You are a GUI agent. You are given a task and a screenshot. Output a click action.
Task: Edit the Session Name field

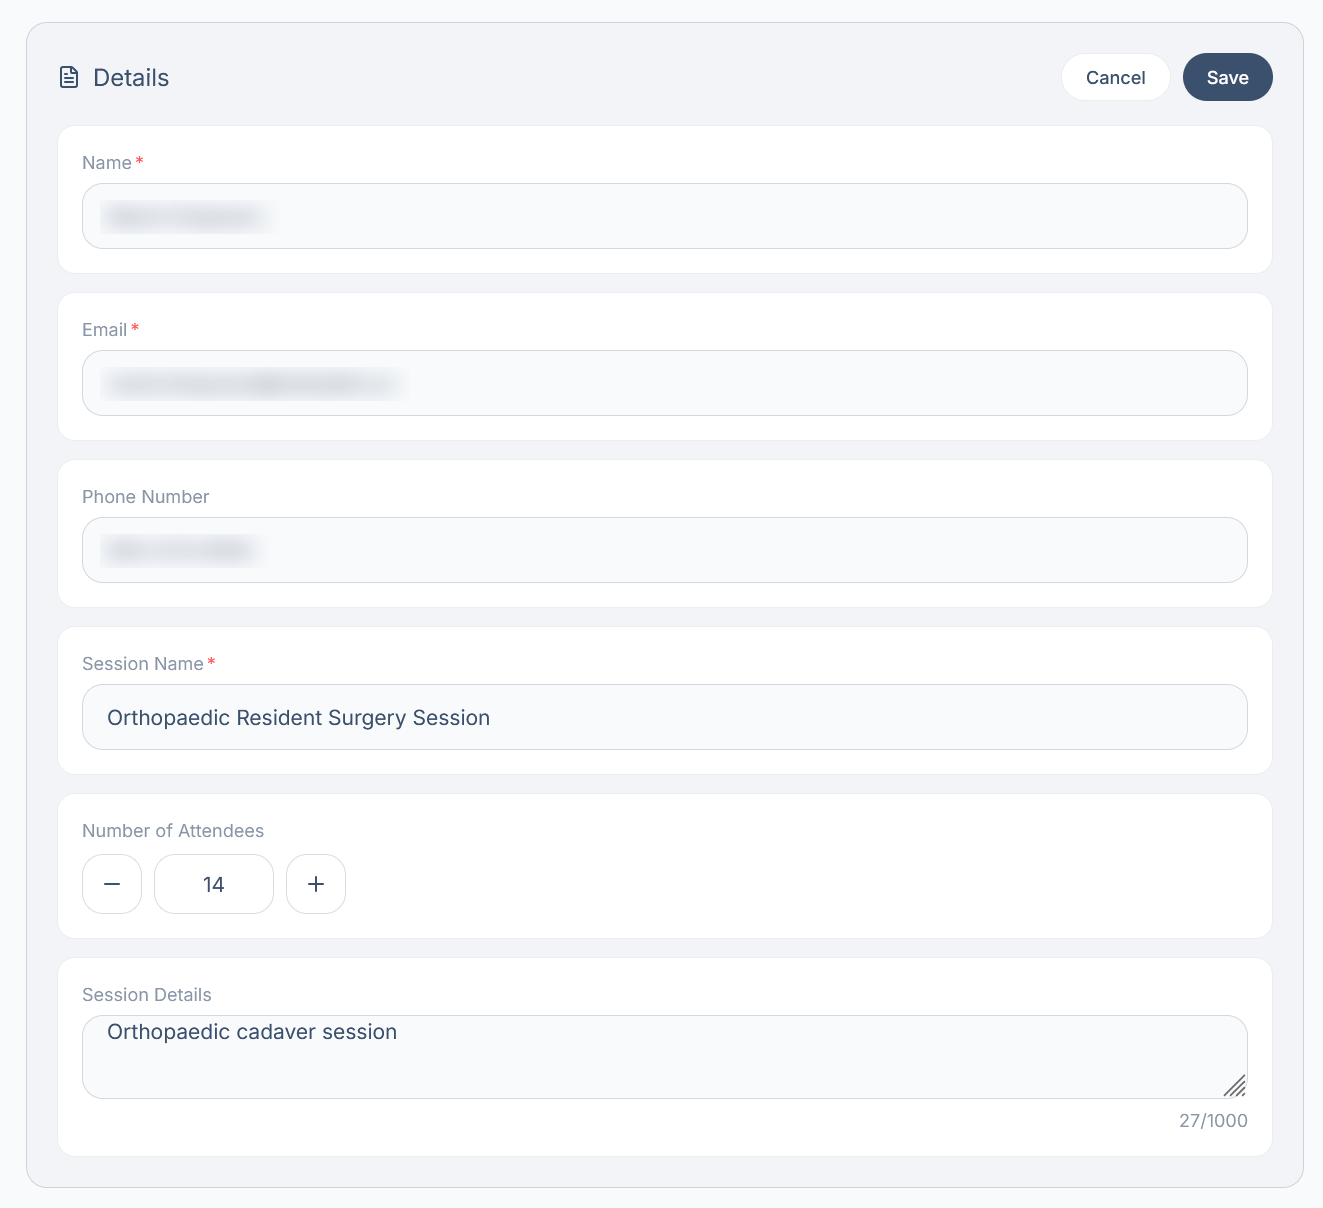[x=665, y=717]
